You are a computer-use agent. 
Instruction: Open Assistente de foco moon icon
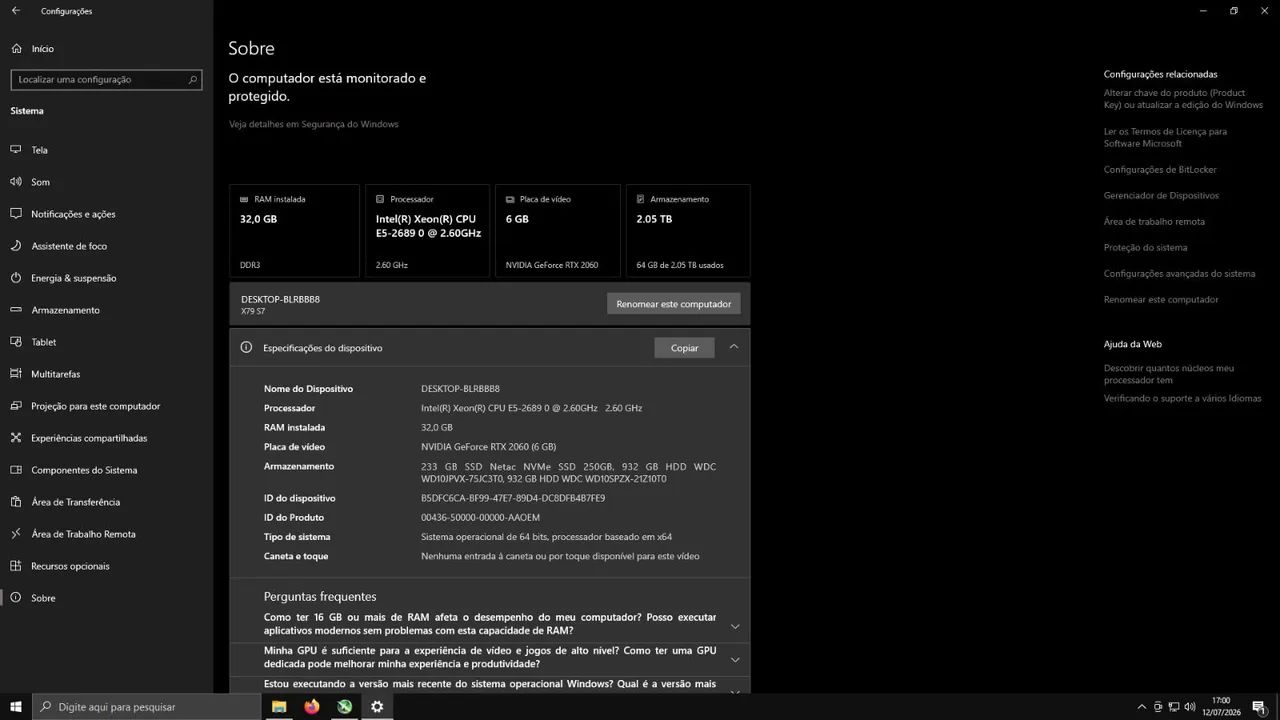point(15,246)
